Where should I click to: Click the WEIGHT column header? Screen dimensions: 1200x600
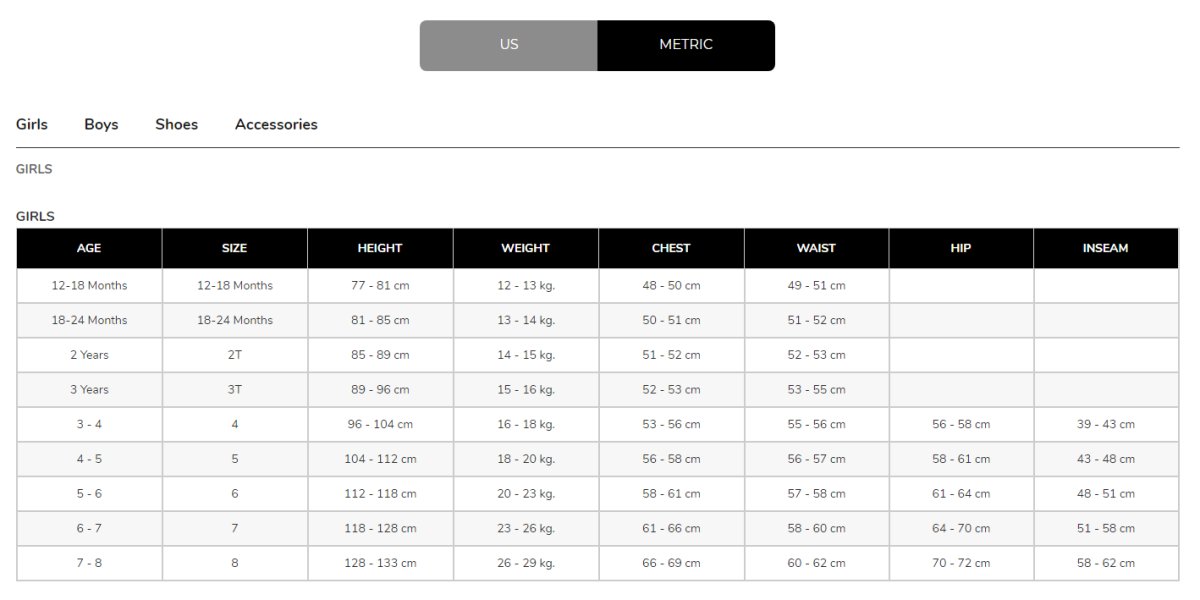tap(526, 248)
